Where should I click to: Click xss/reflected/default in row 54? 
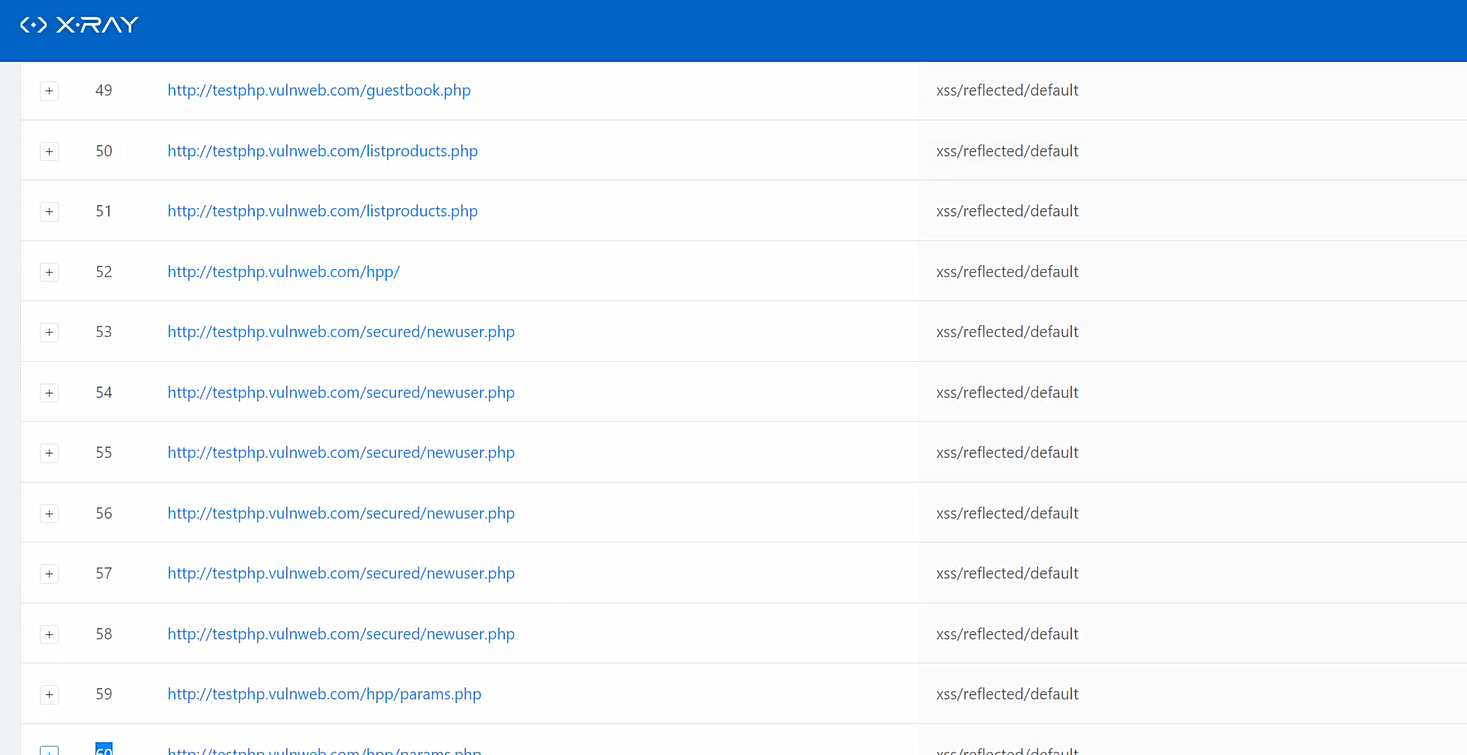point(1007,392)
